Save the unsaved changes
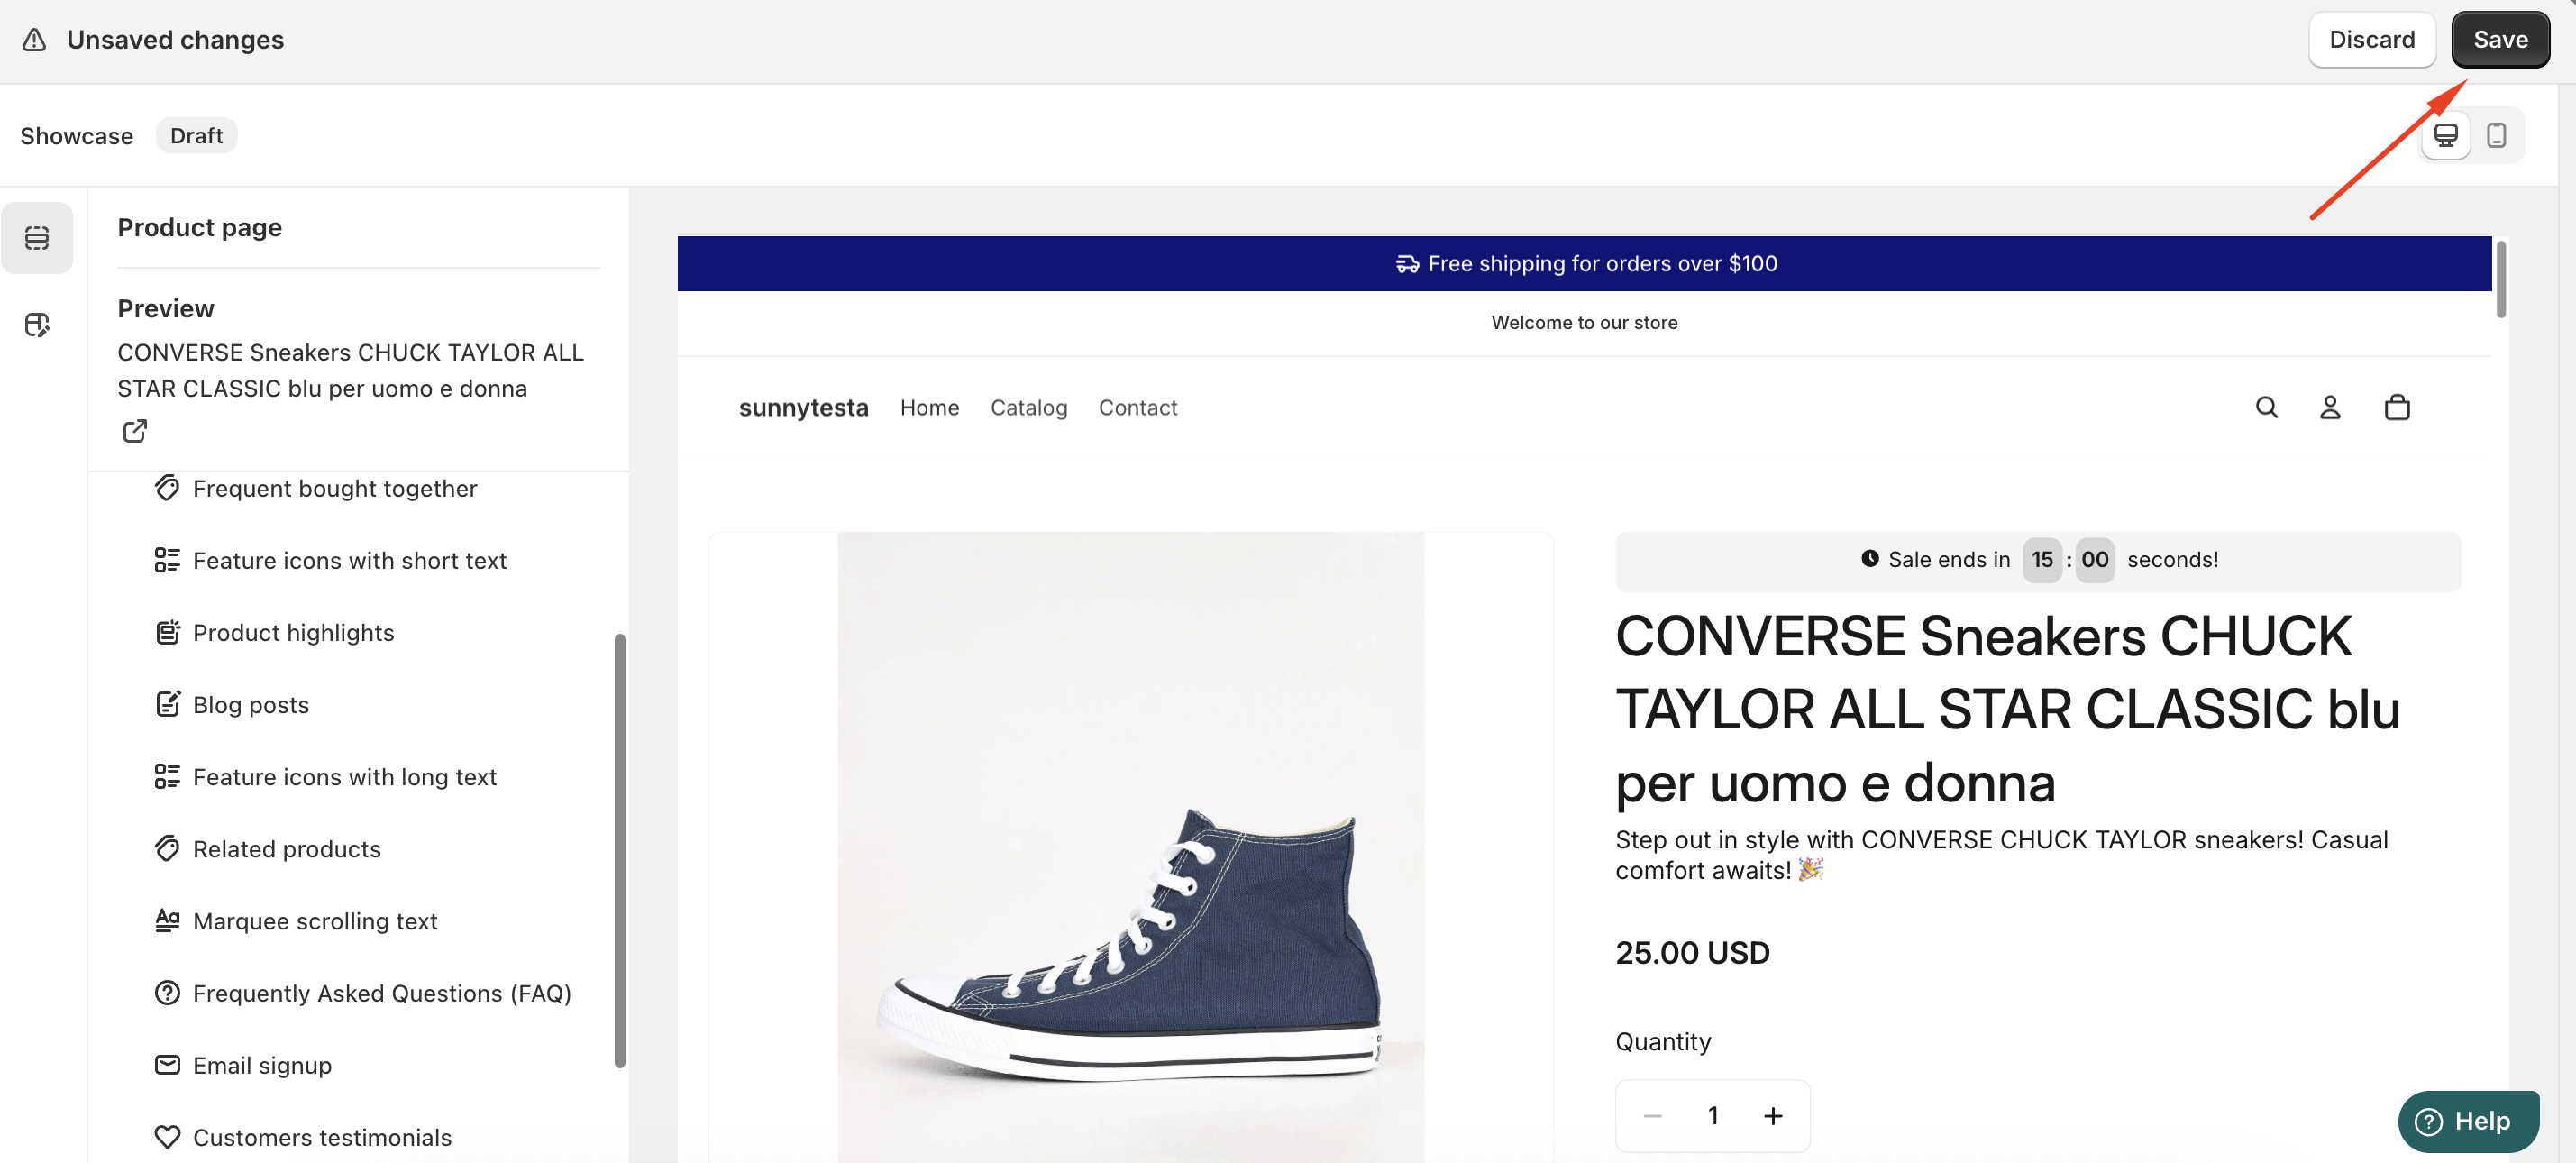The width and height of the screenshot is (2576, 1163). pyautogui.click(x=2500, y=40)
